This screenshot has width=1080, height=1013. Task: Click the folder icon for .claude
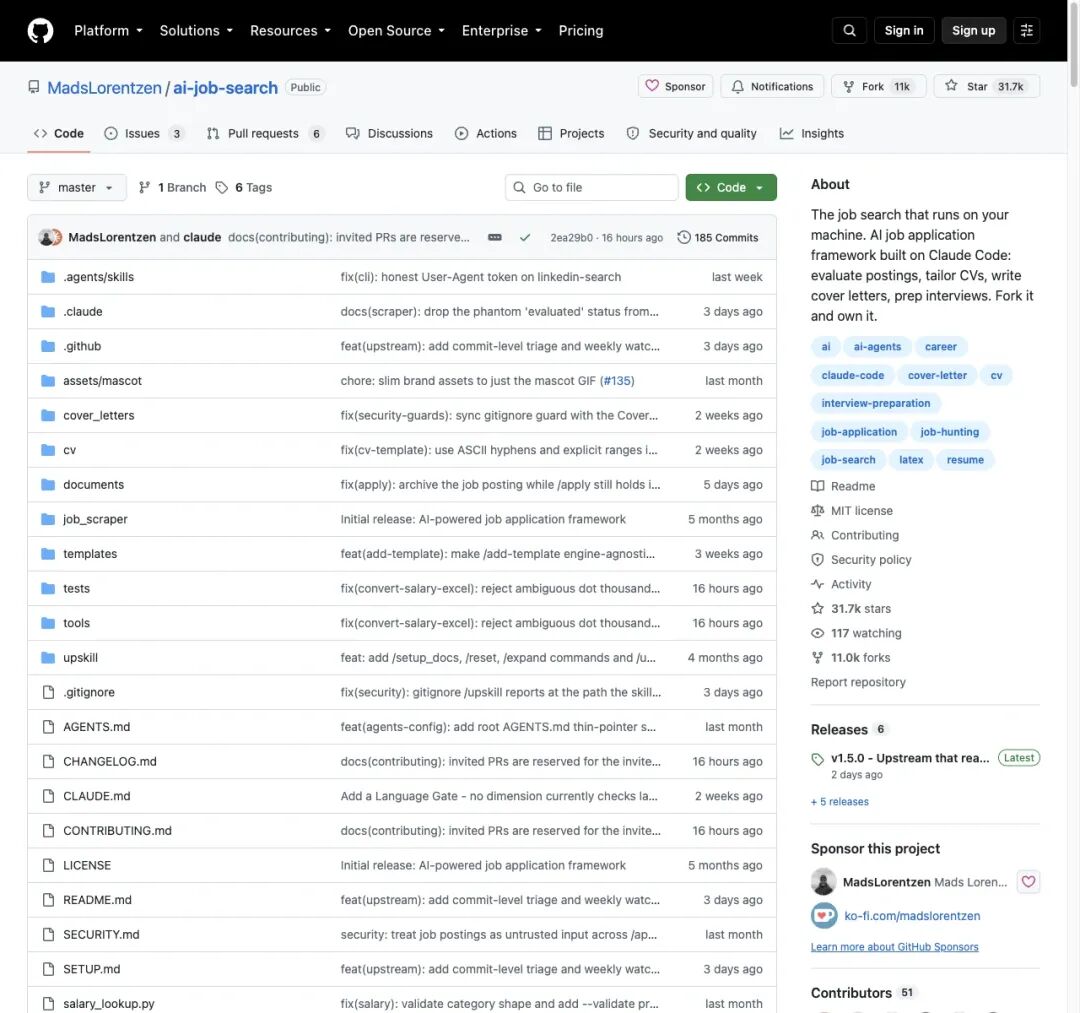[x=48, y=311]
